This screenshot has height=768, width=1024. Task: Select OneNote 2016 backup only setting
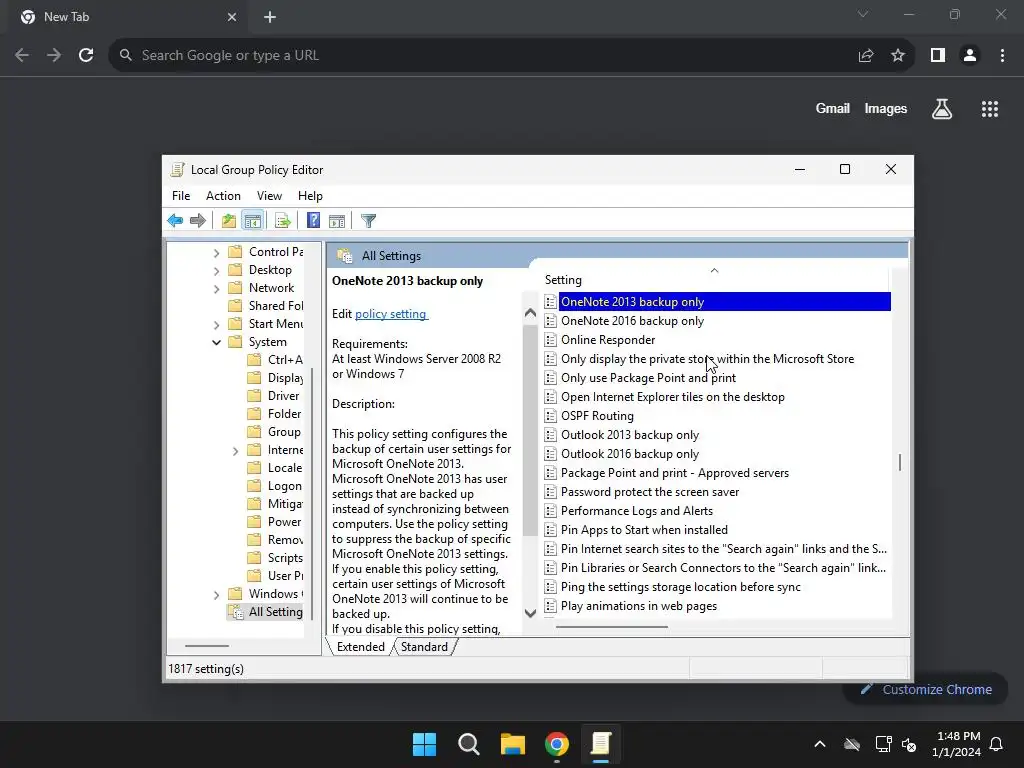[x=632, y=321]
